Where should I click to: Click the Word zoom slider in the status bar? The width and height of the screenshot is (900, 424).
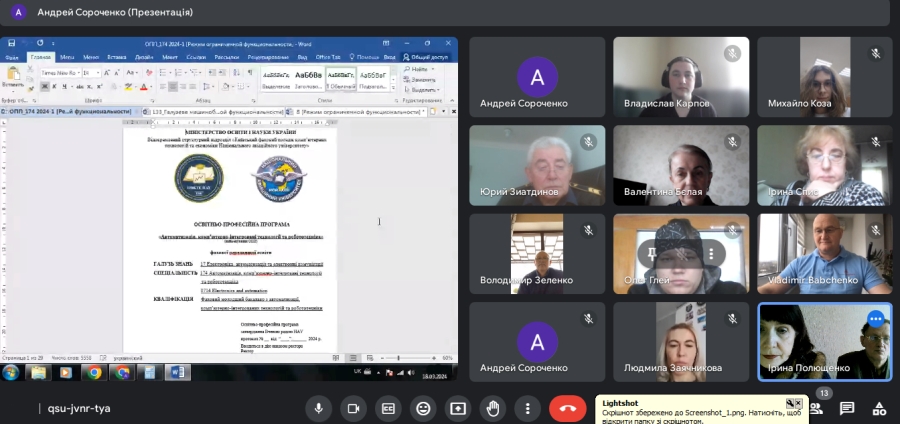410,357
